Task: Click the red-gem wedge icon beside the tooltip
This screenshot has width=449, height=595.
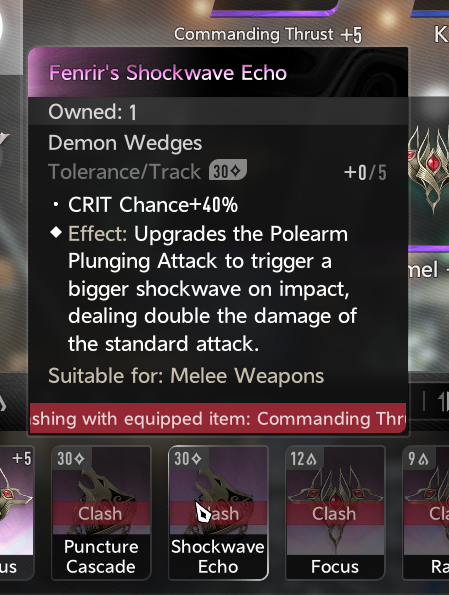Action: coord(431,167)
